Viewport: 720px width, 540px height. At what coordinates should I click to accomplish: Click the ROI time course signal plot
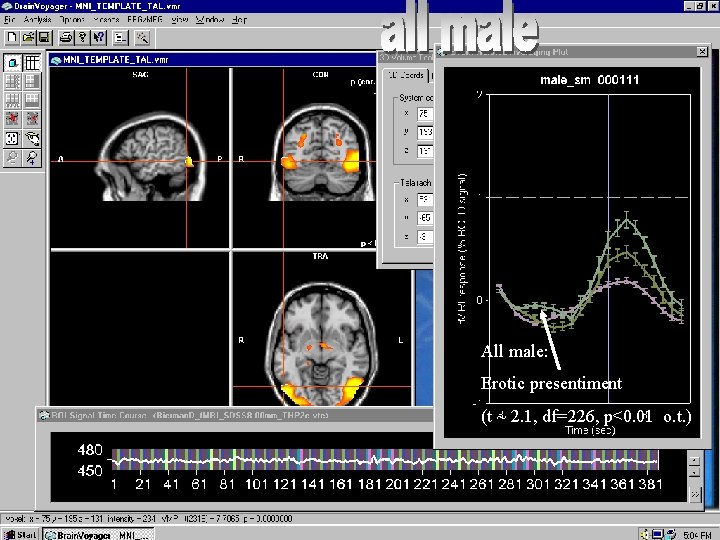(x=385, y=460)
